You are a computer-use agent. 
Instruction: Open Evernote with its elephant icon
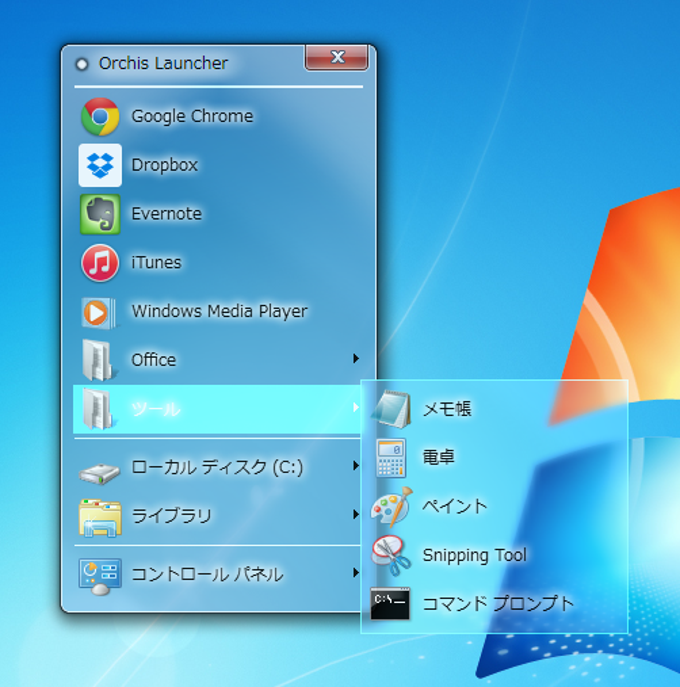point(100,214)
